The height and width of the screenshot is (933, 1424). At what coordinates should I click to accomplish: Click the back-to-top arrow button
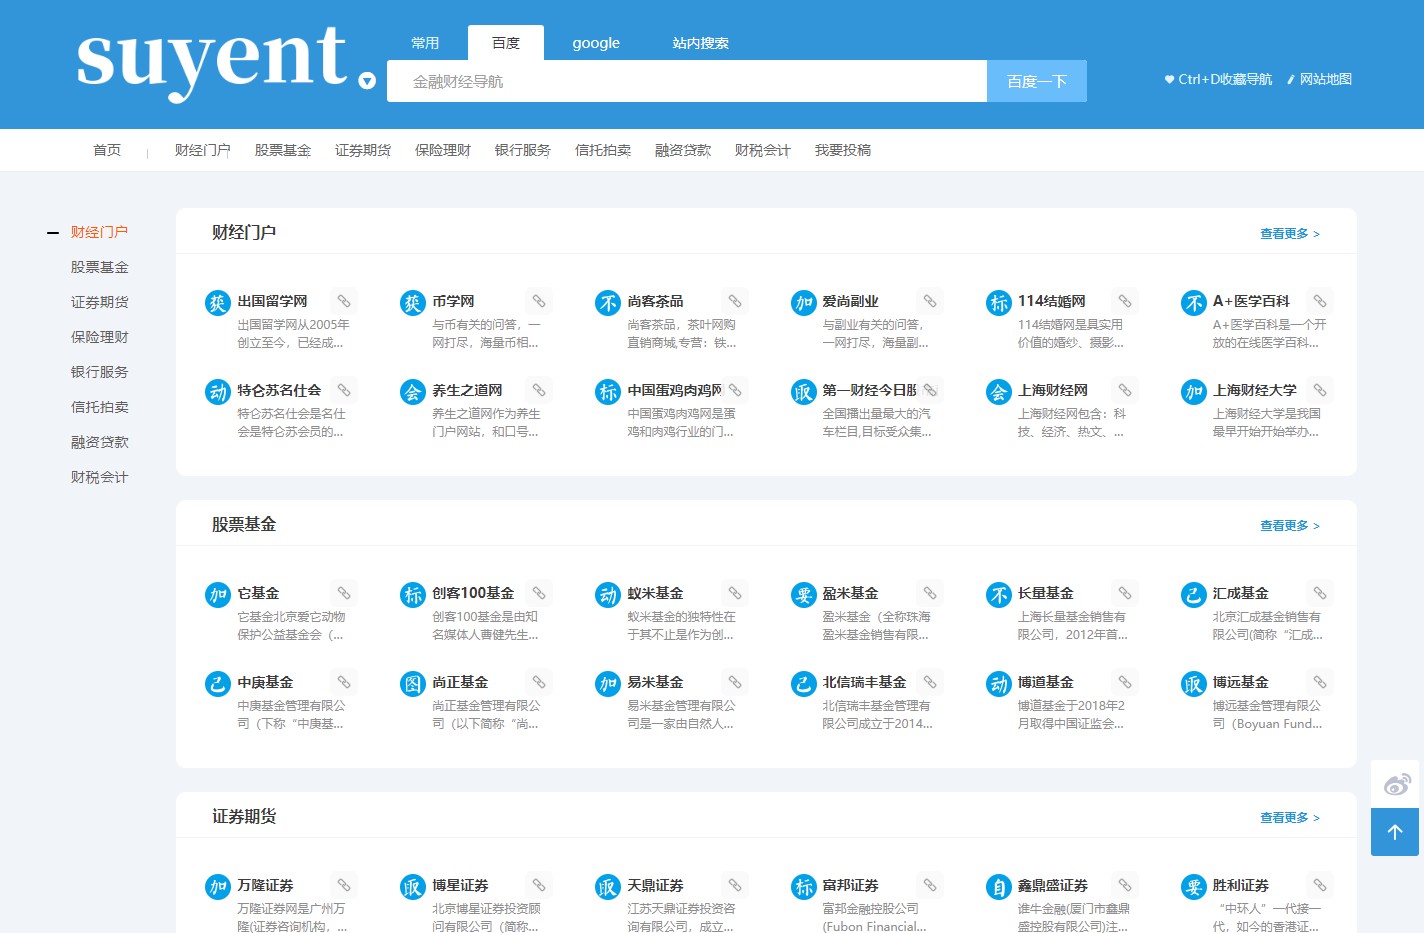[1395, 832]
